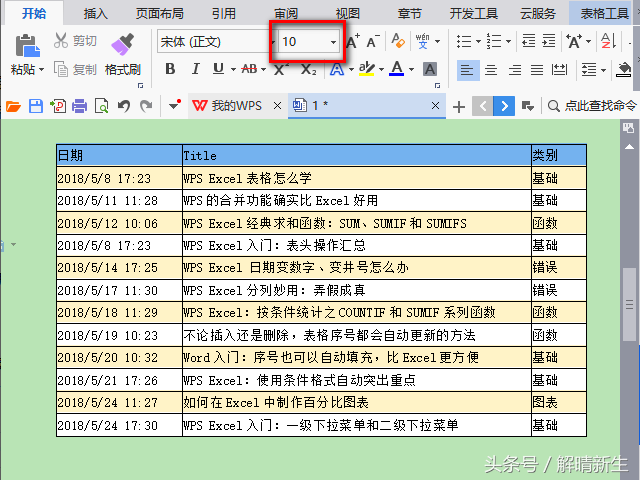Image resolution: width=640 pixels, height=480 pixels.
Task: Click the Undo arrow
Action: pyautogui.click(x=124, y=106)
